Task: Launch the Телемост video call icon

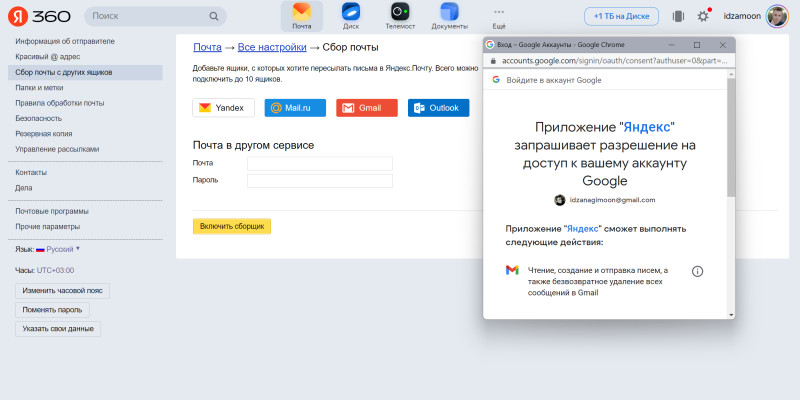Action: pos(400,15)
